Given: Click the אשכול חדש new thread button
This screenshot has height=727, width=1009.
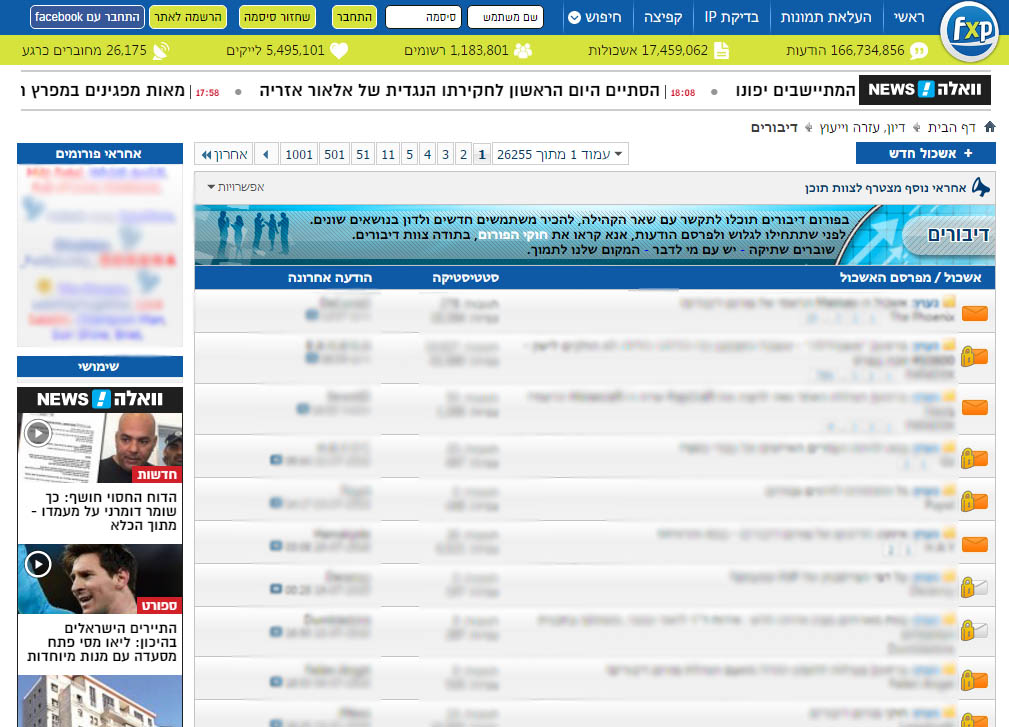Looking at the screenshot, I should 925,153.
